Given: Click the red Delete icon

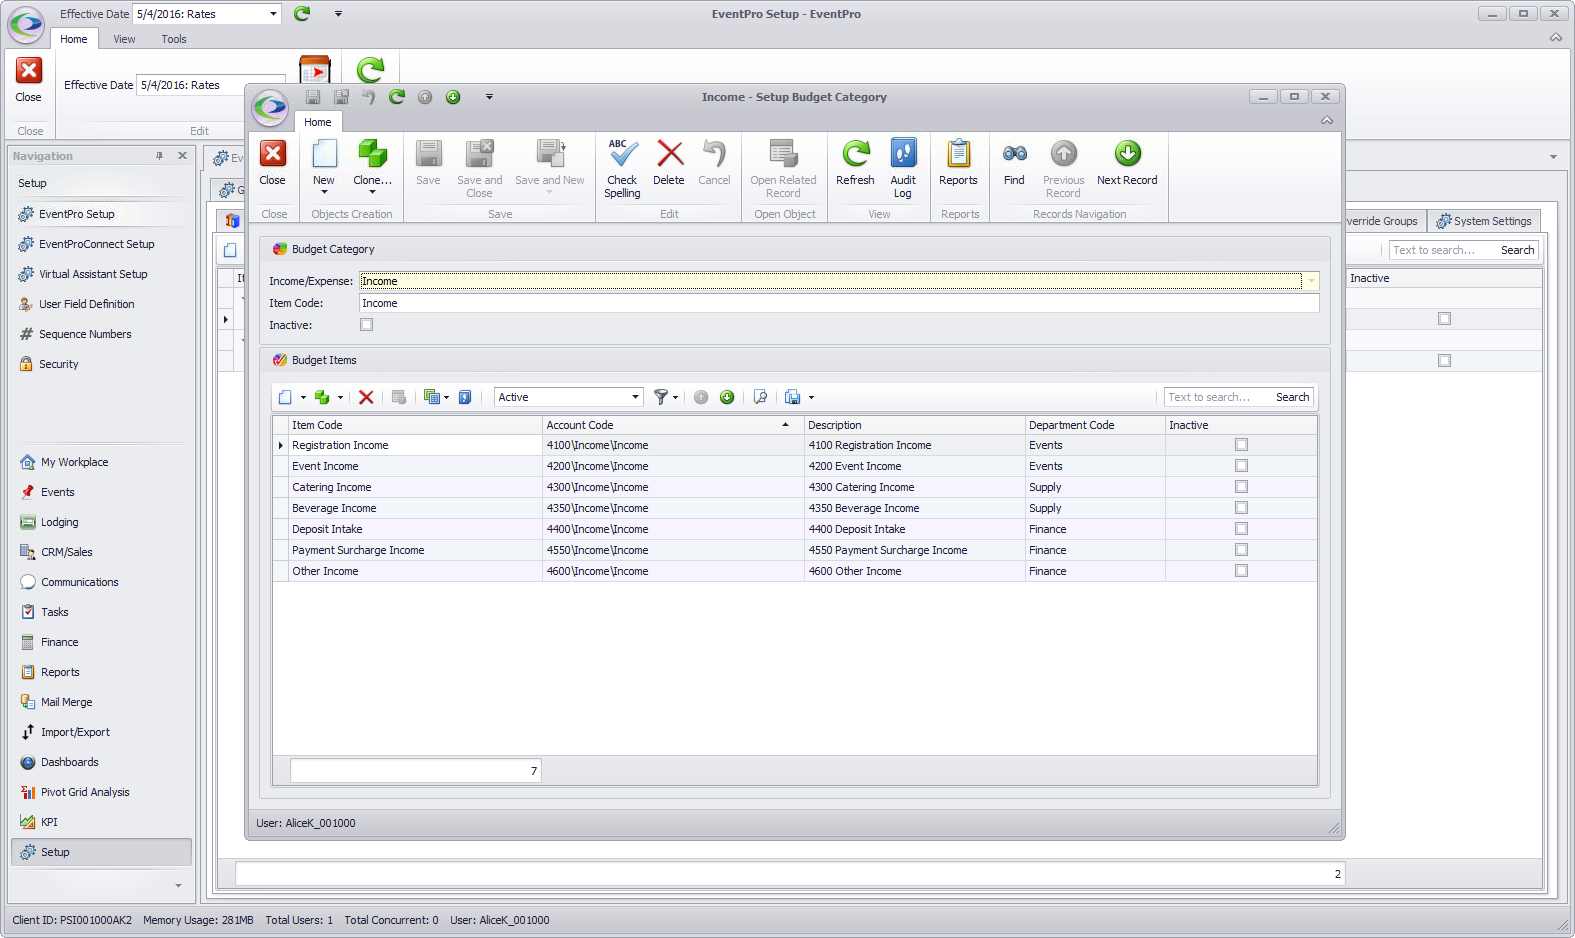Looking at the screenshot, I should [669, 154].
